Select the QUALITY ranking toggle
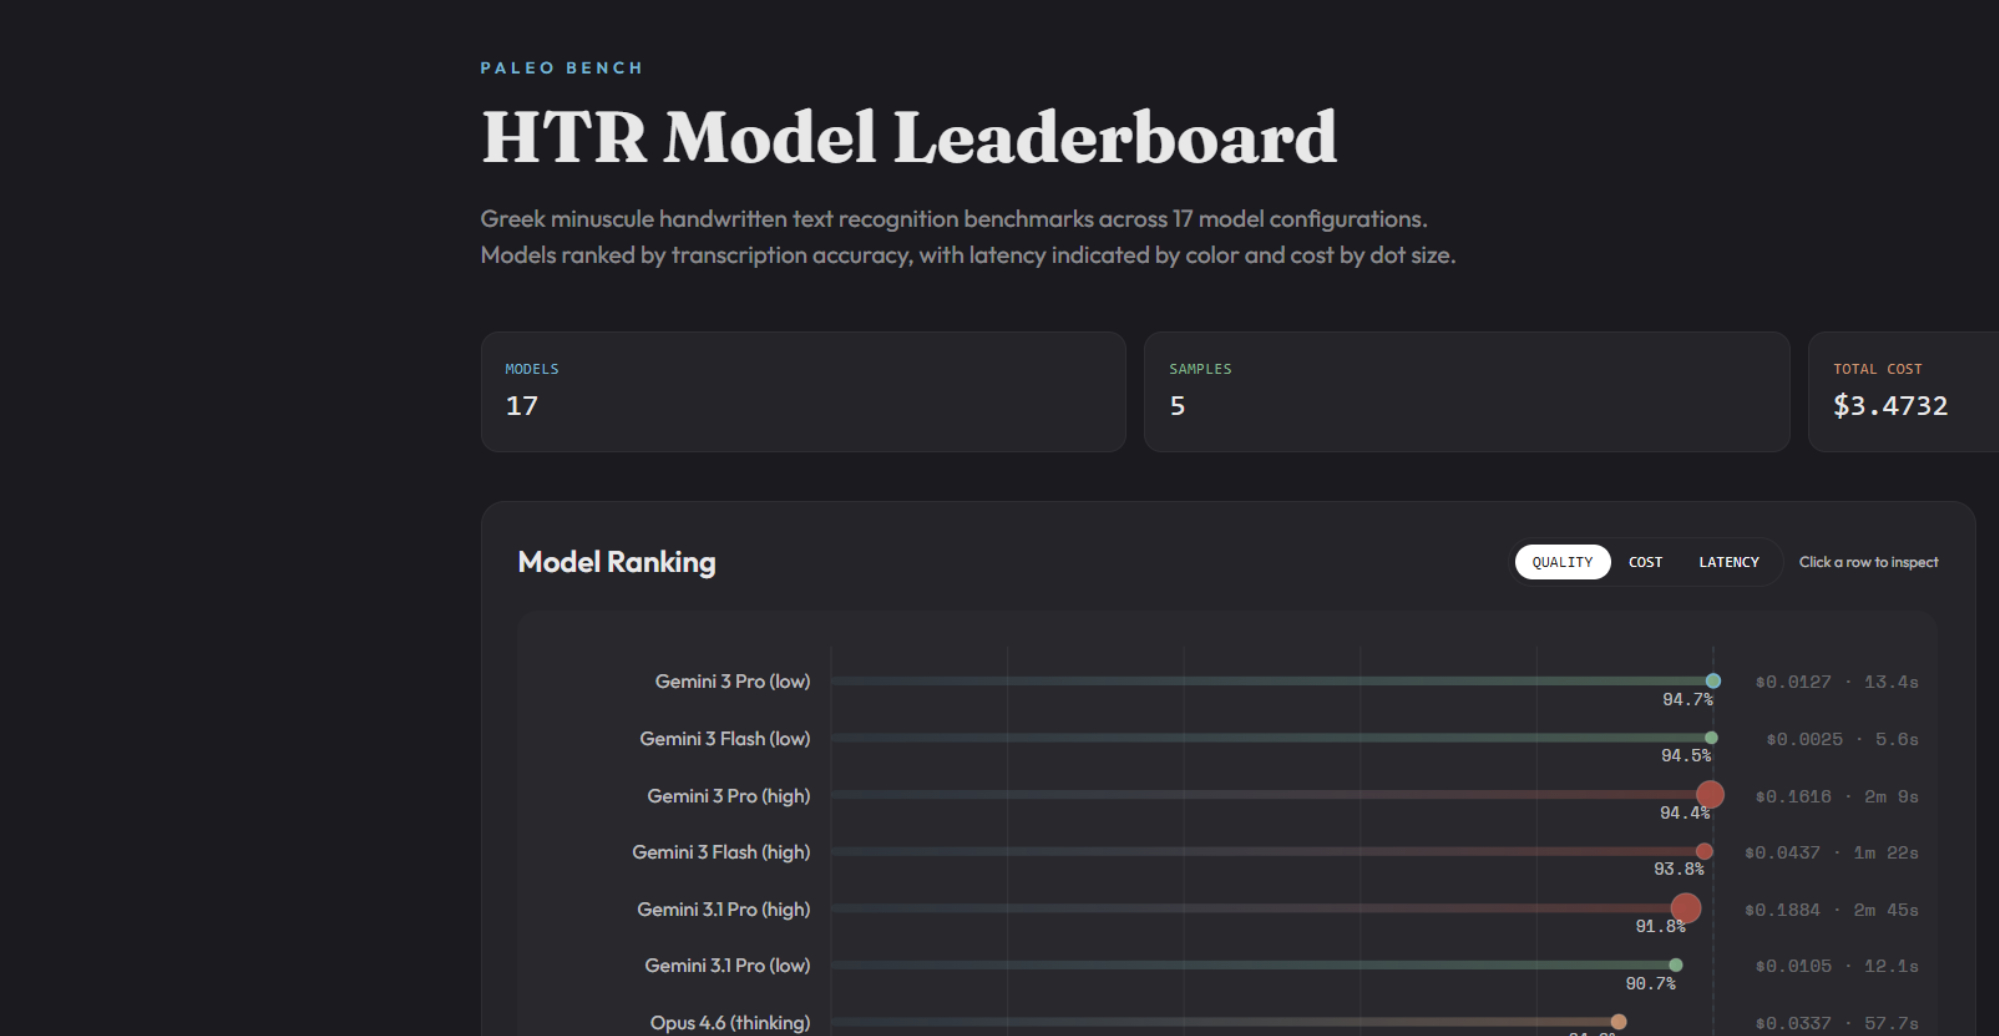Viewport: 1999px width, 1036px height. pyautogui.click(x=1562, y=562)
